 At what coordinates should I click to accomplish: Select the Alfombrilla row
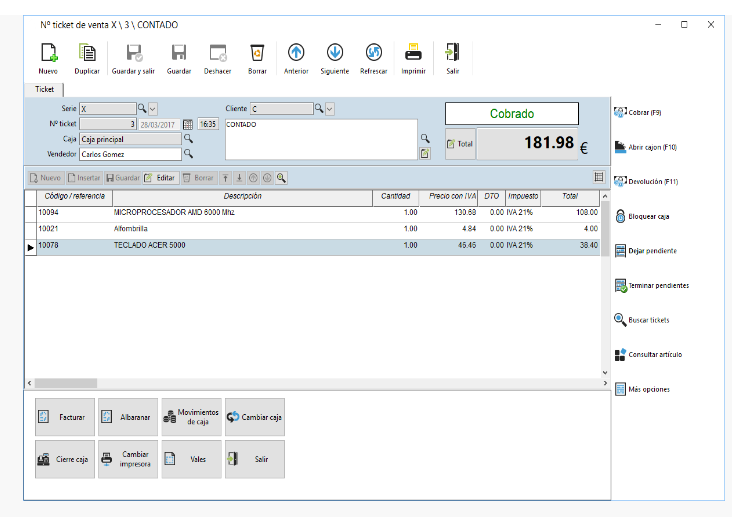(312, 229)
